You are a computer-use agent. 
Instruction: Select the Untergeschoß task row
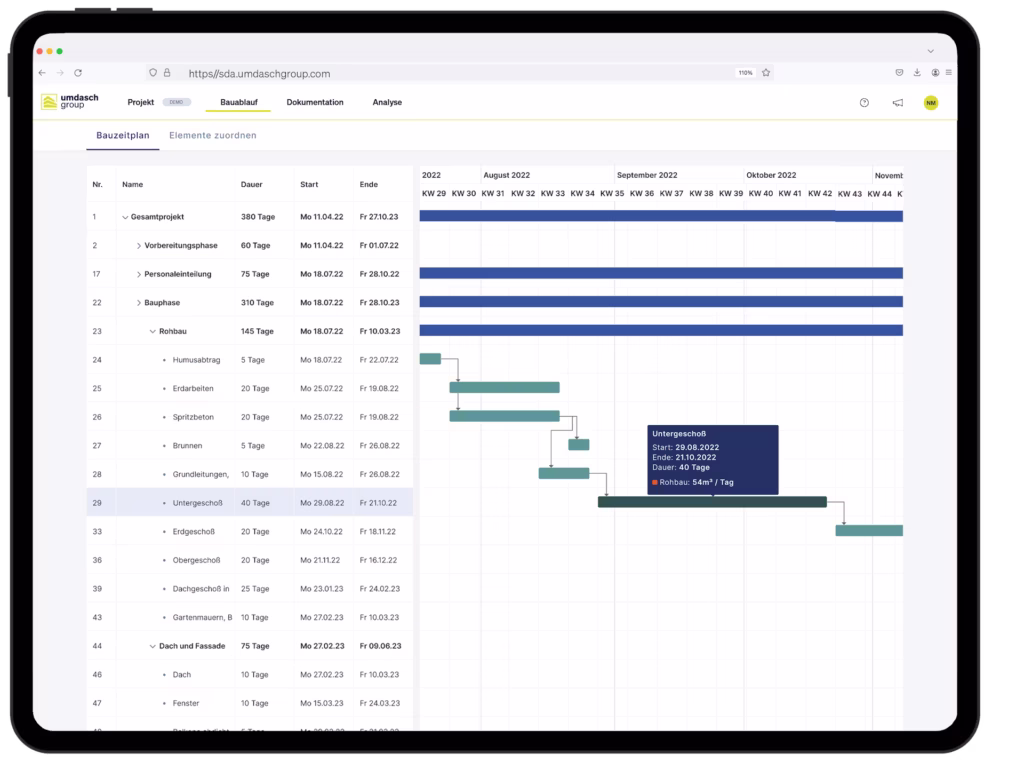[x=249, y=503]
